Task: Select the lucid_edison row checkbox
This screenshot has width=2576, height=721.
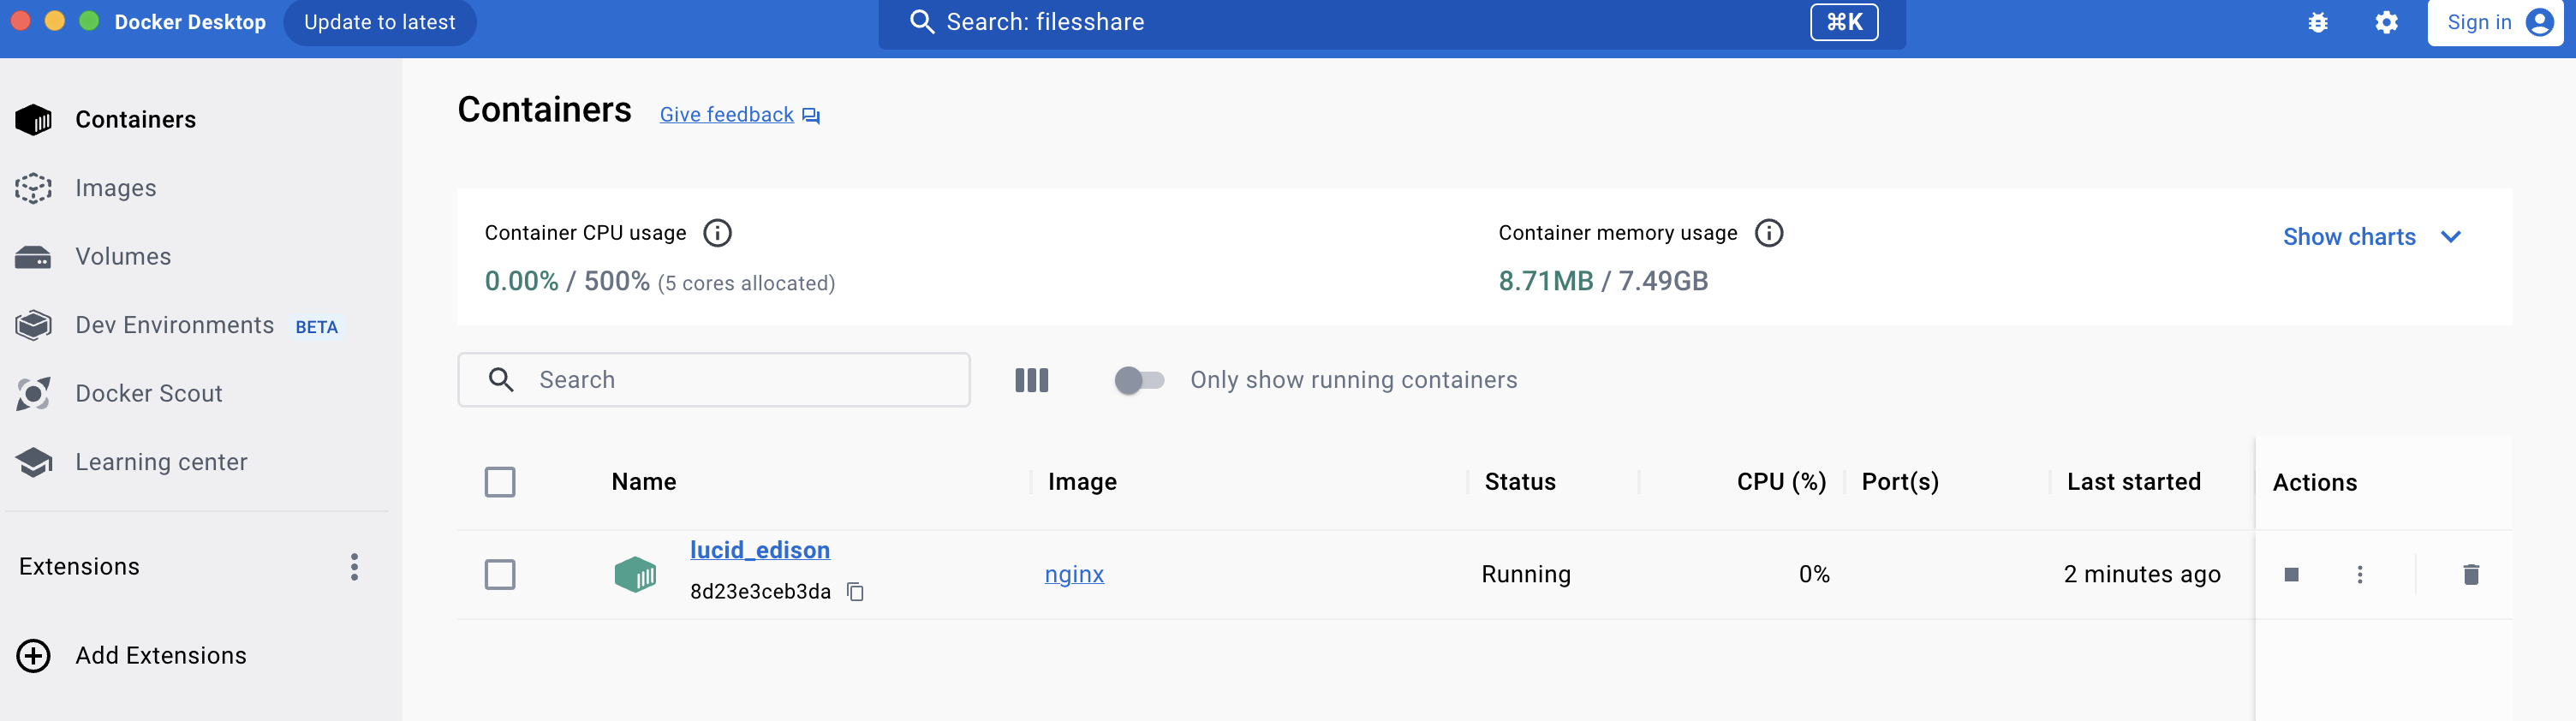Action: [x=500, y=574]
